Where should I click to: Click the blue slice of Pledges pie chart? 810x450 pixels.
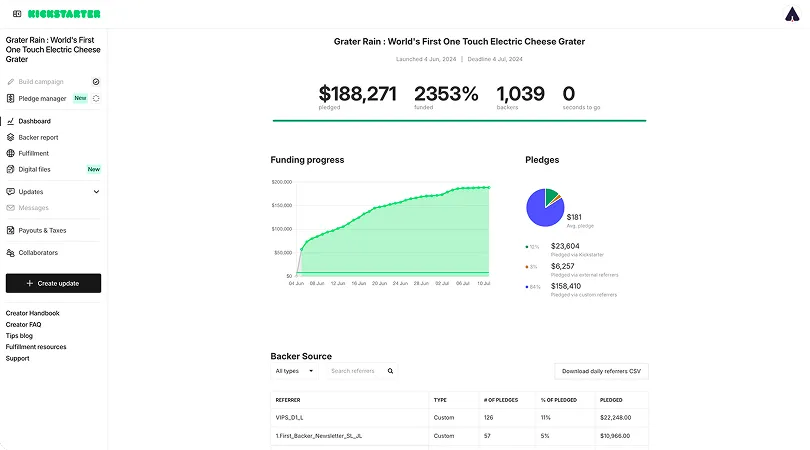(x=540, y=212)
